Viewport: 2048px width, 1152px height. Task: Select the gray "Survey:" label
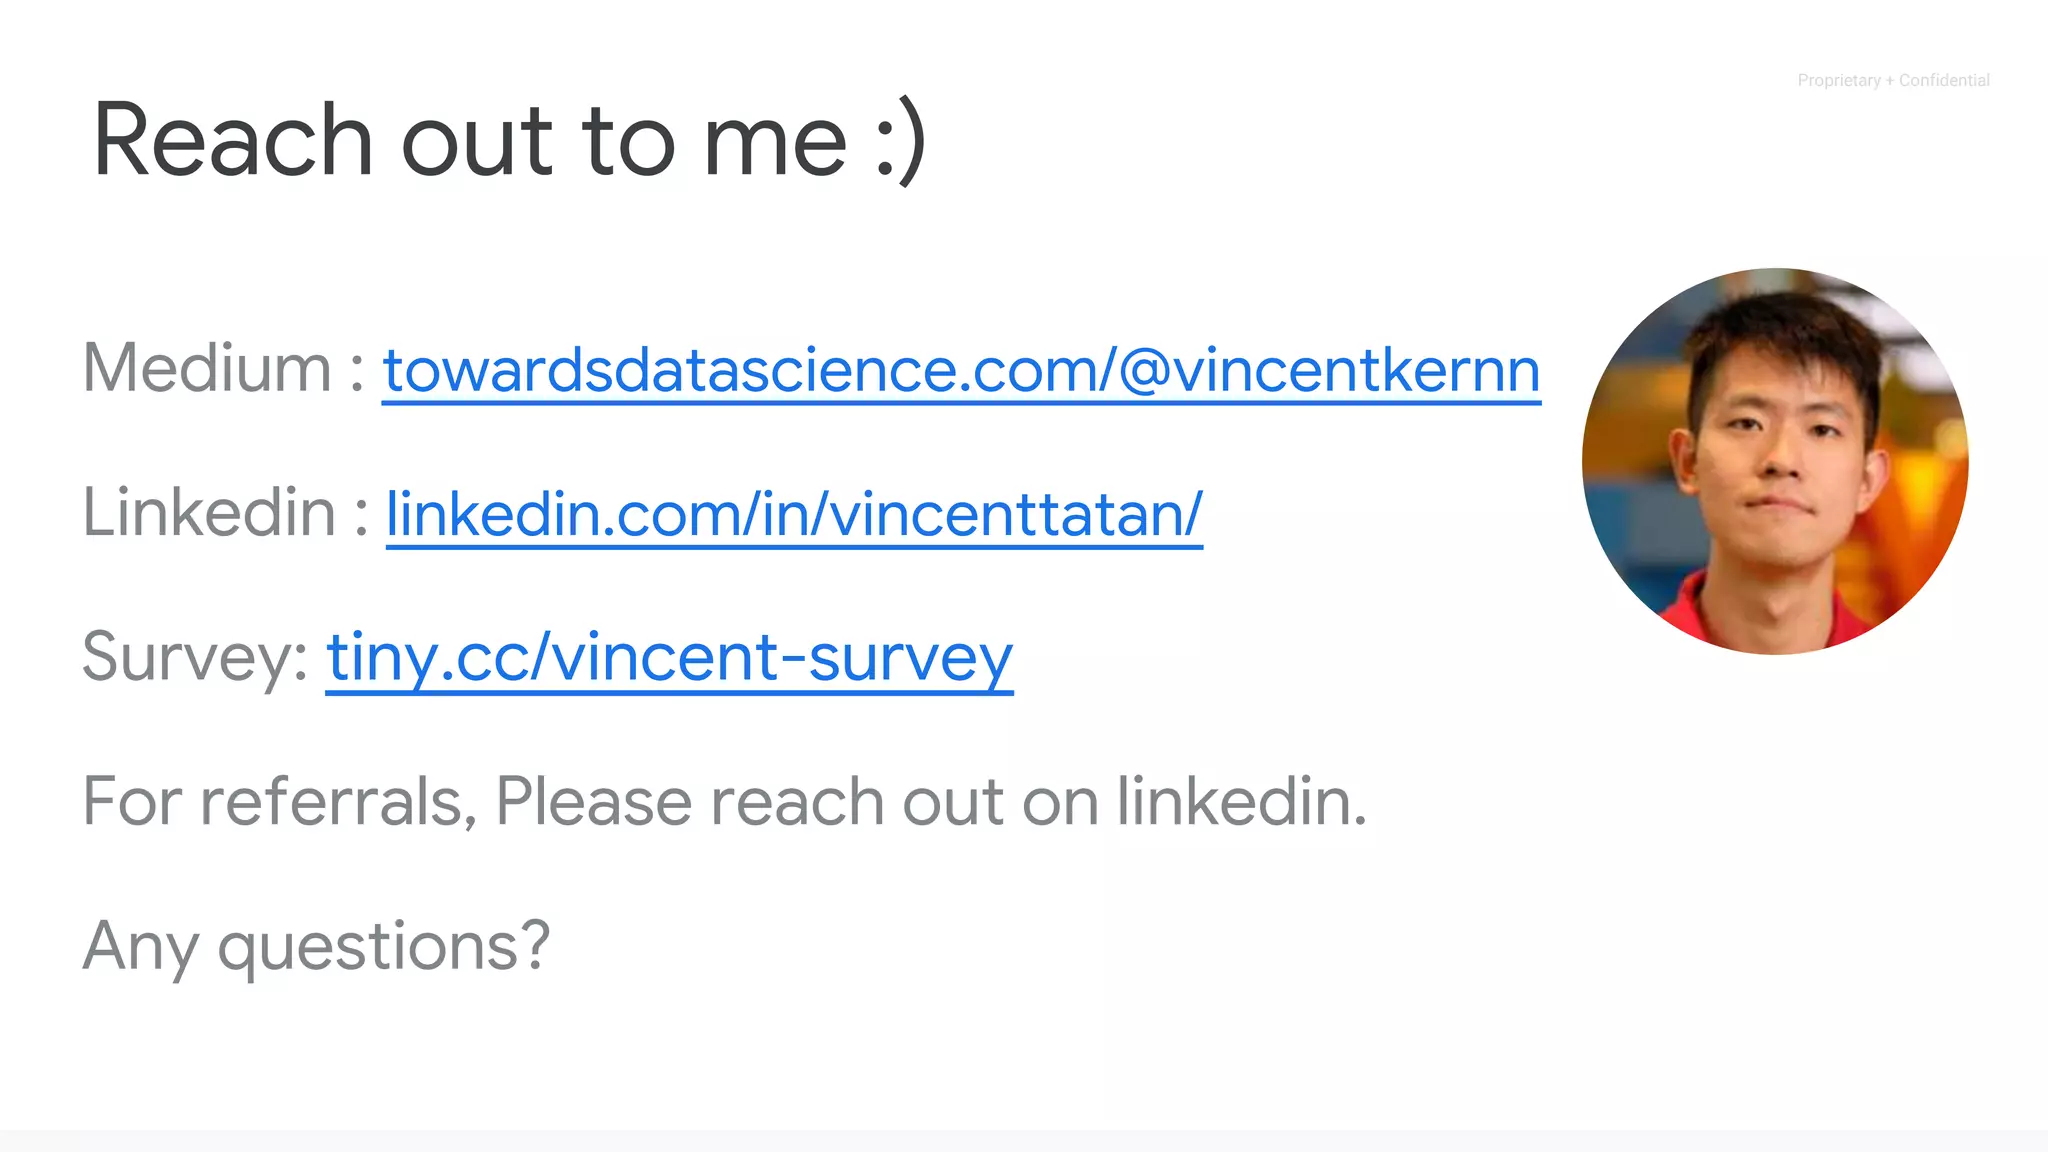[x=195, y=658]
